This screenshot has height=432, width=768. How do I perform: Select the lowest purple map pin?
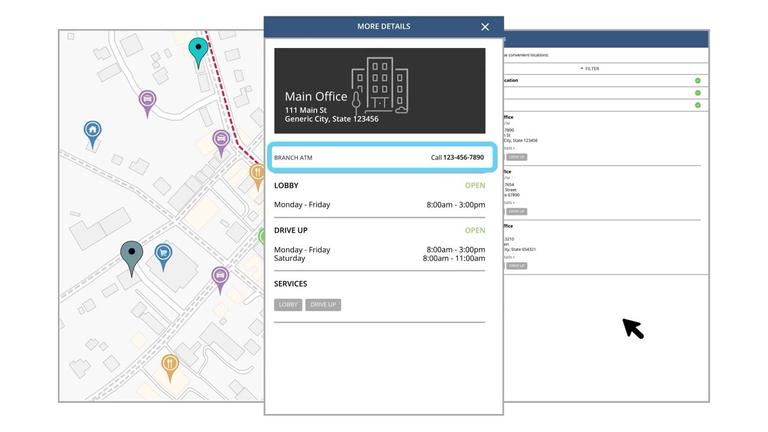click(220, 276)
